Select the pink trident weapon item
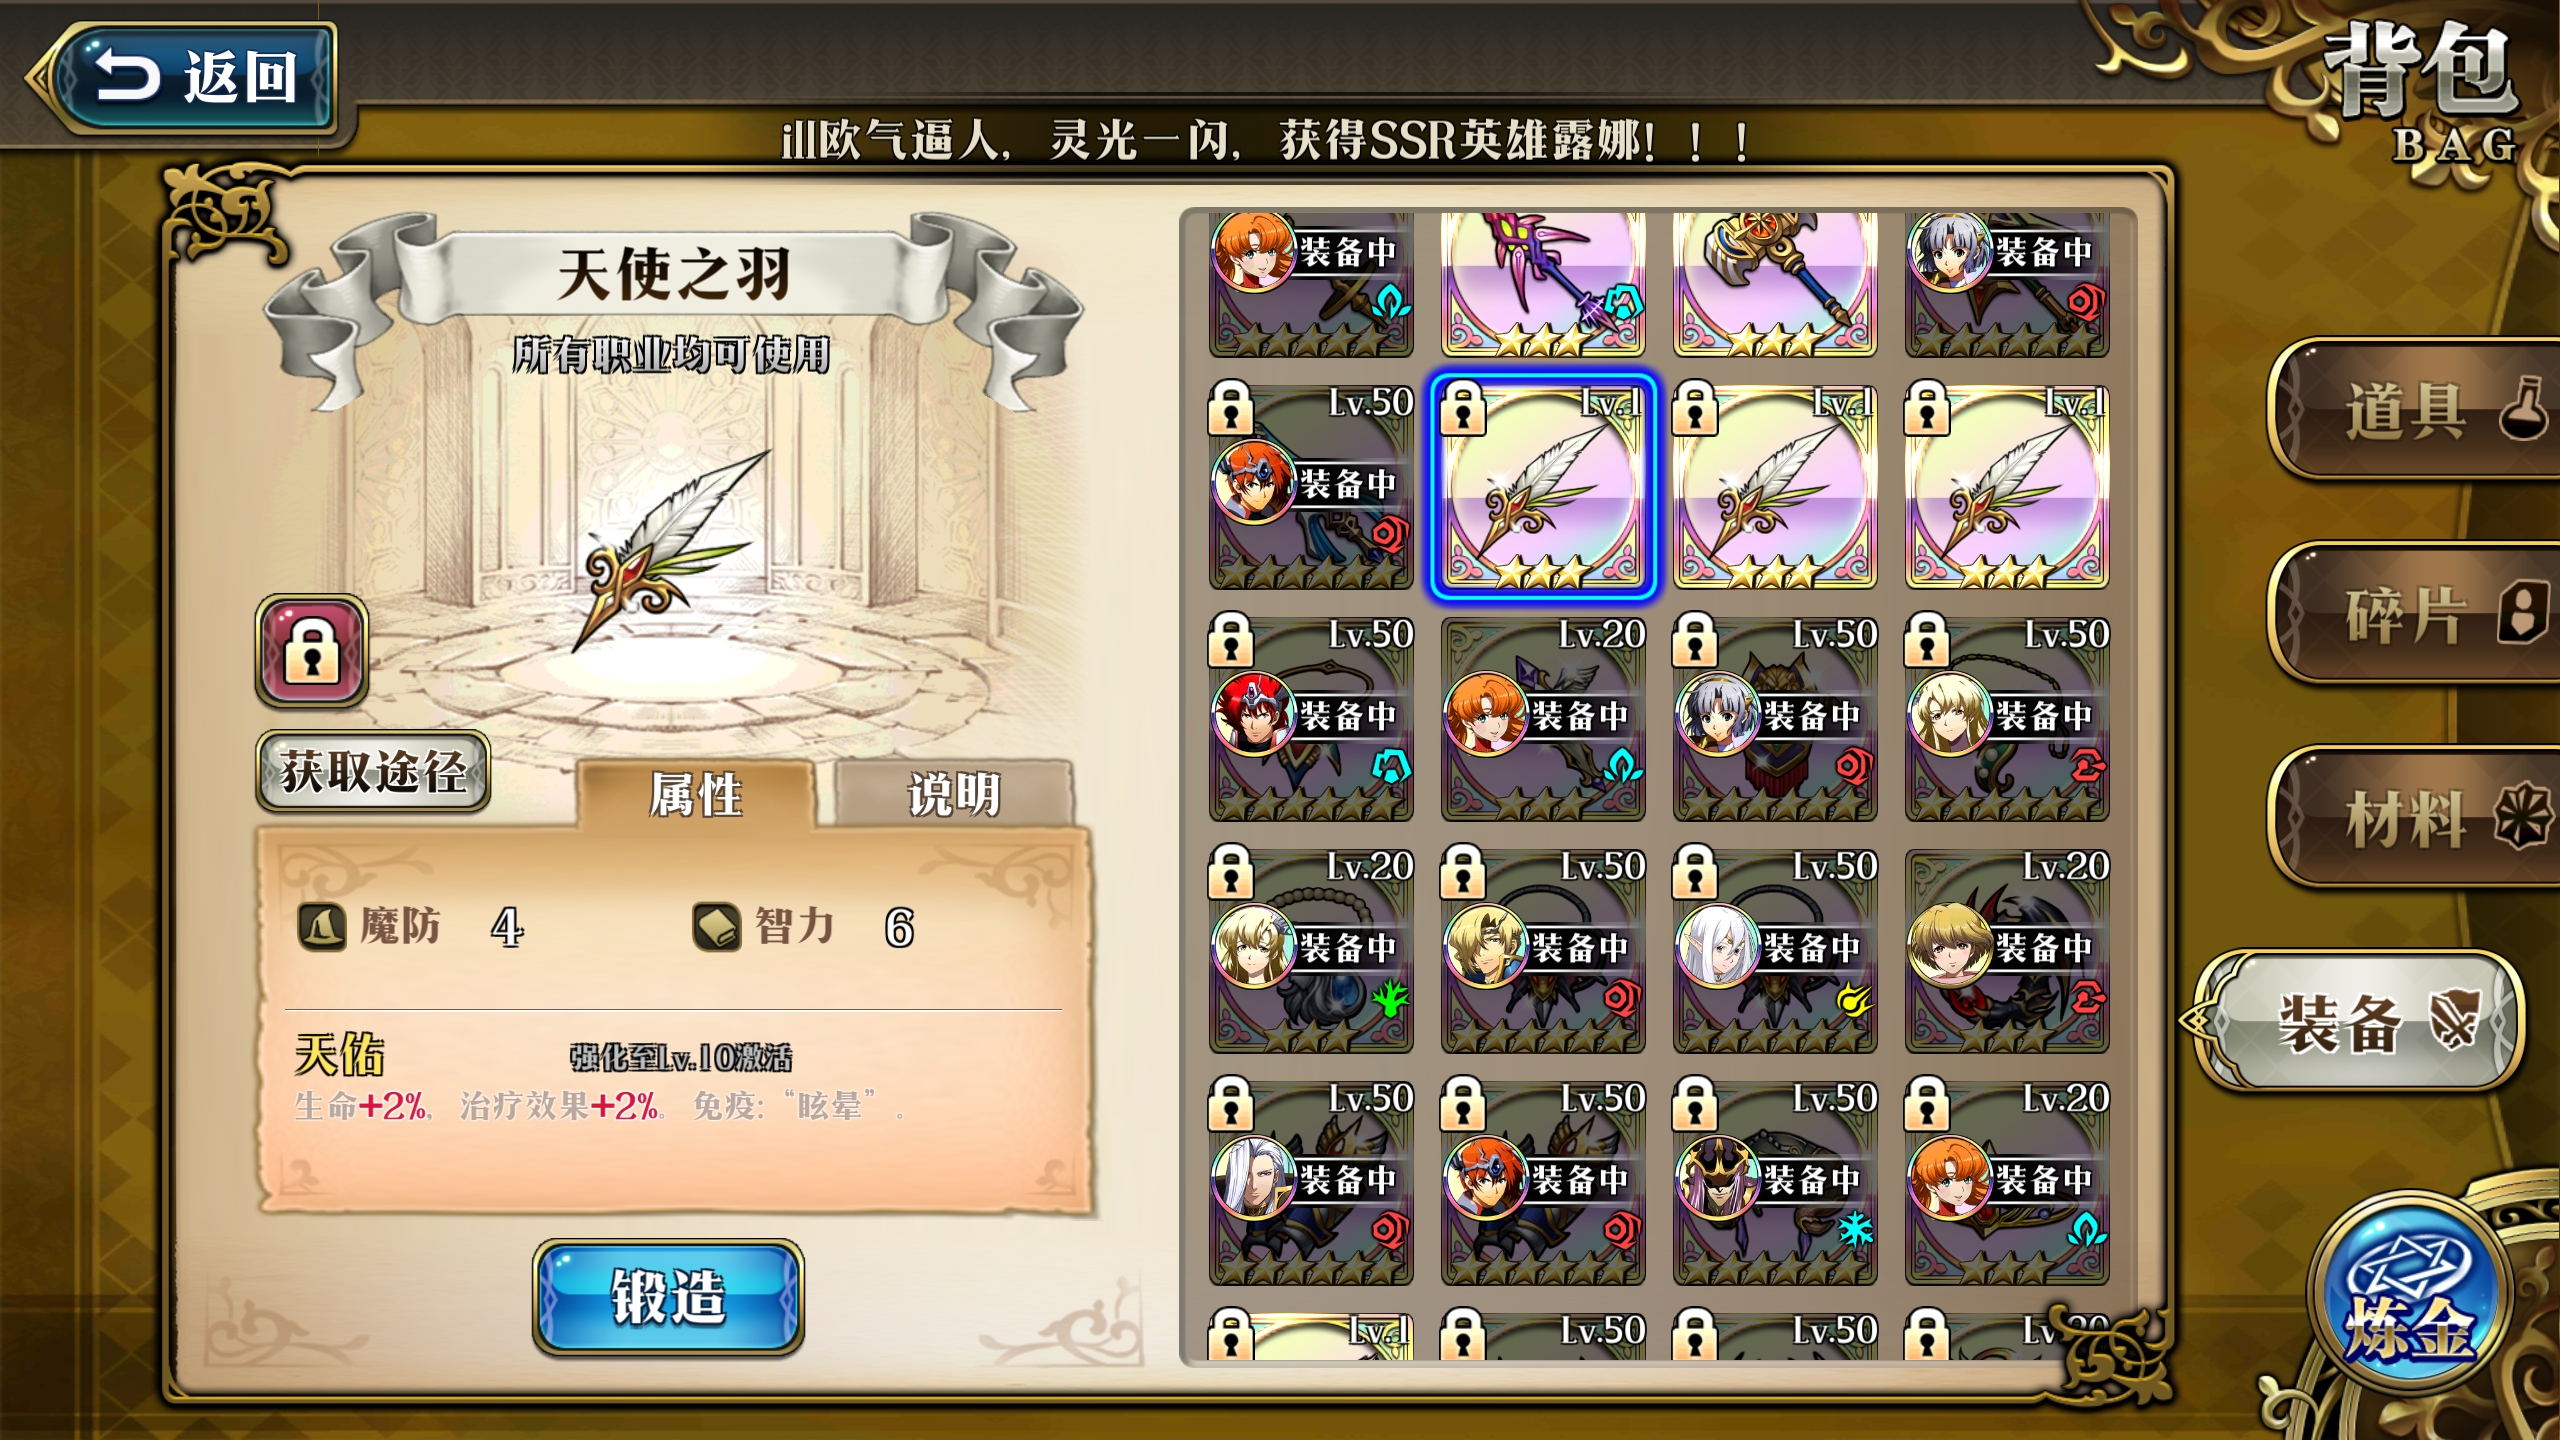Viewport: 2560px width, 1440px height. click(x=1542, y=282)
